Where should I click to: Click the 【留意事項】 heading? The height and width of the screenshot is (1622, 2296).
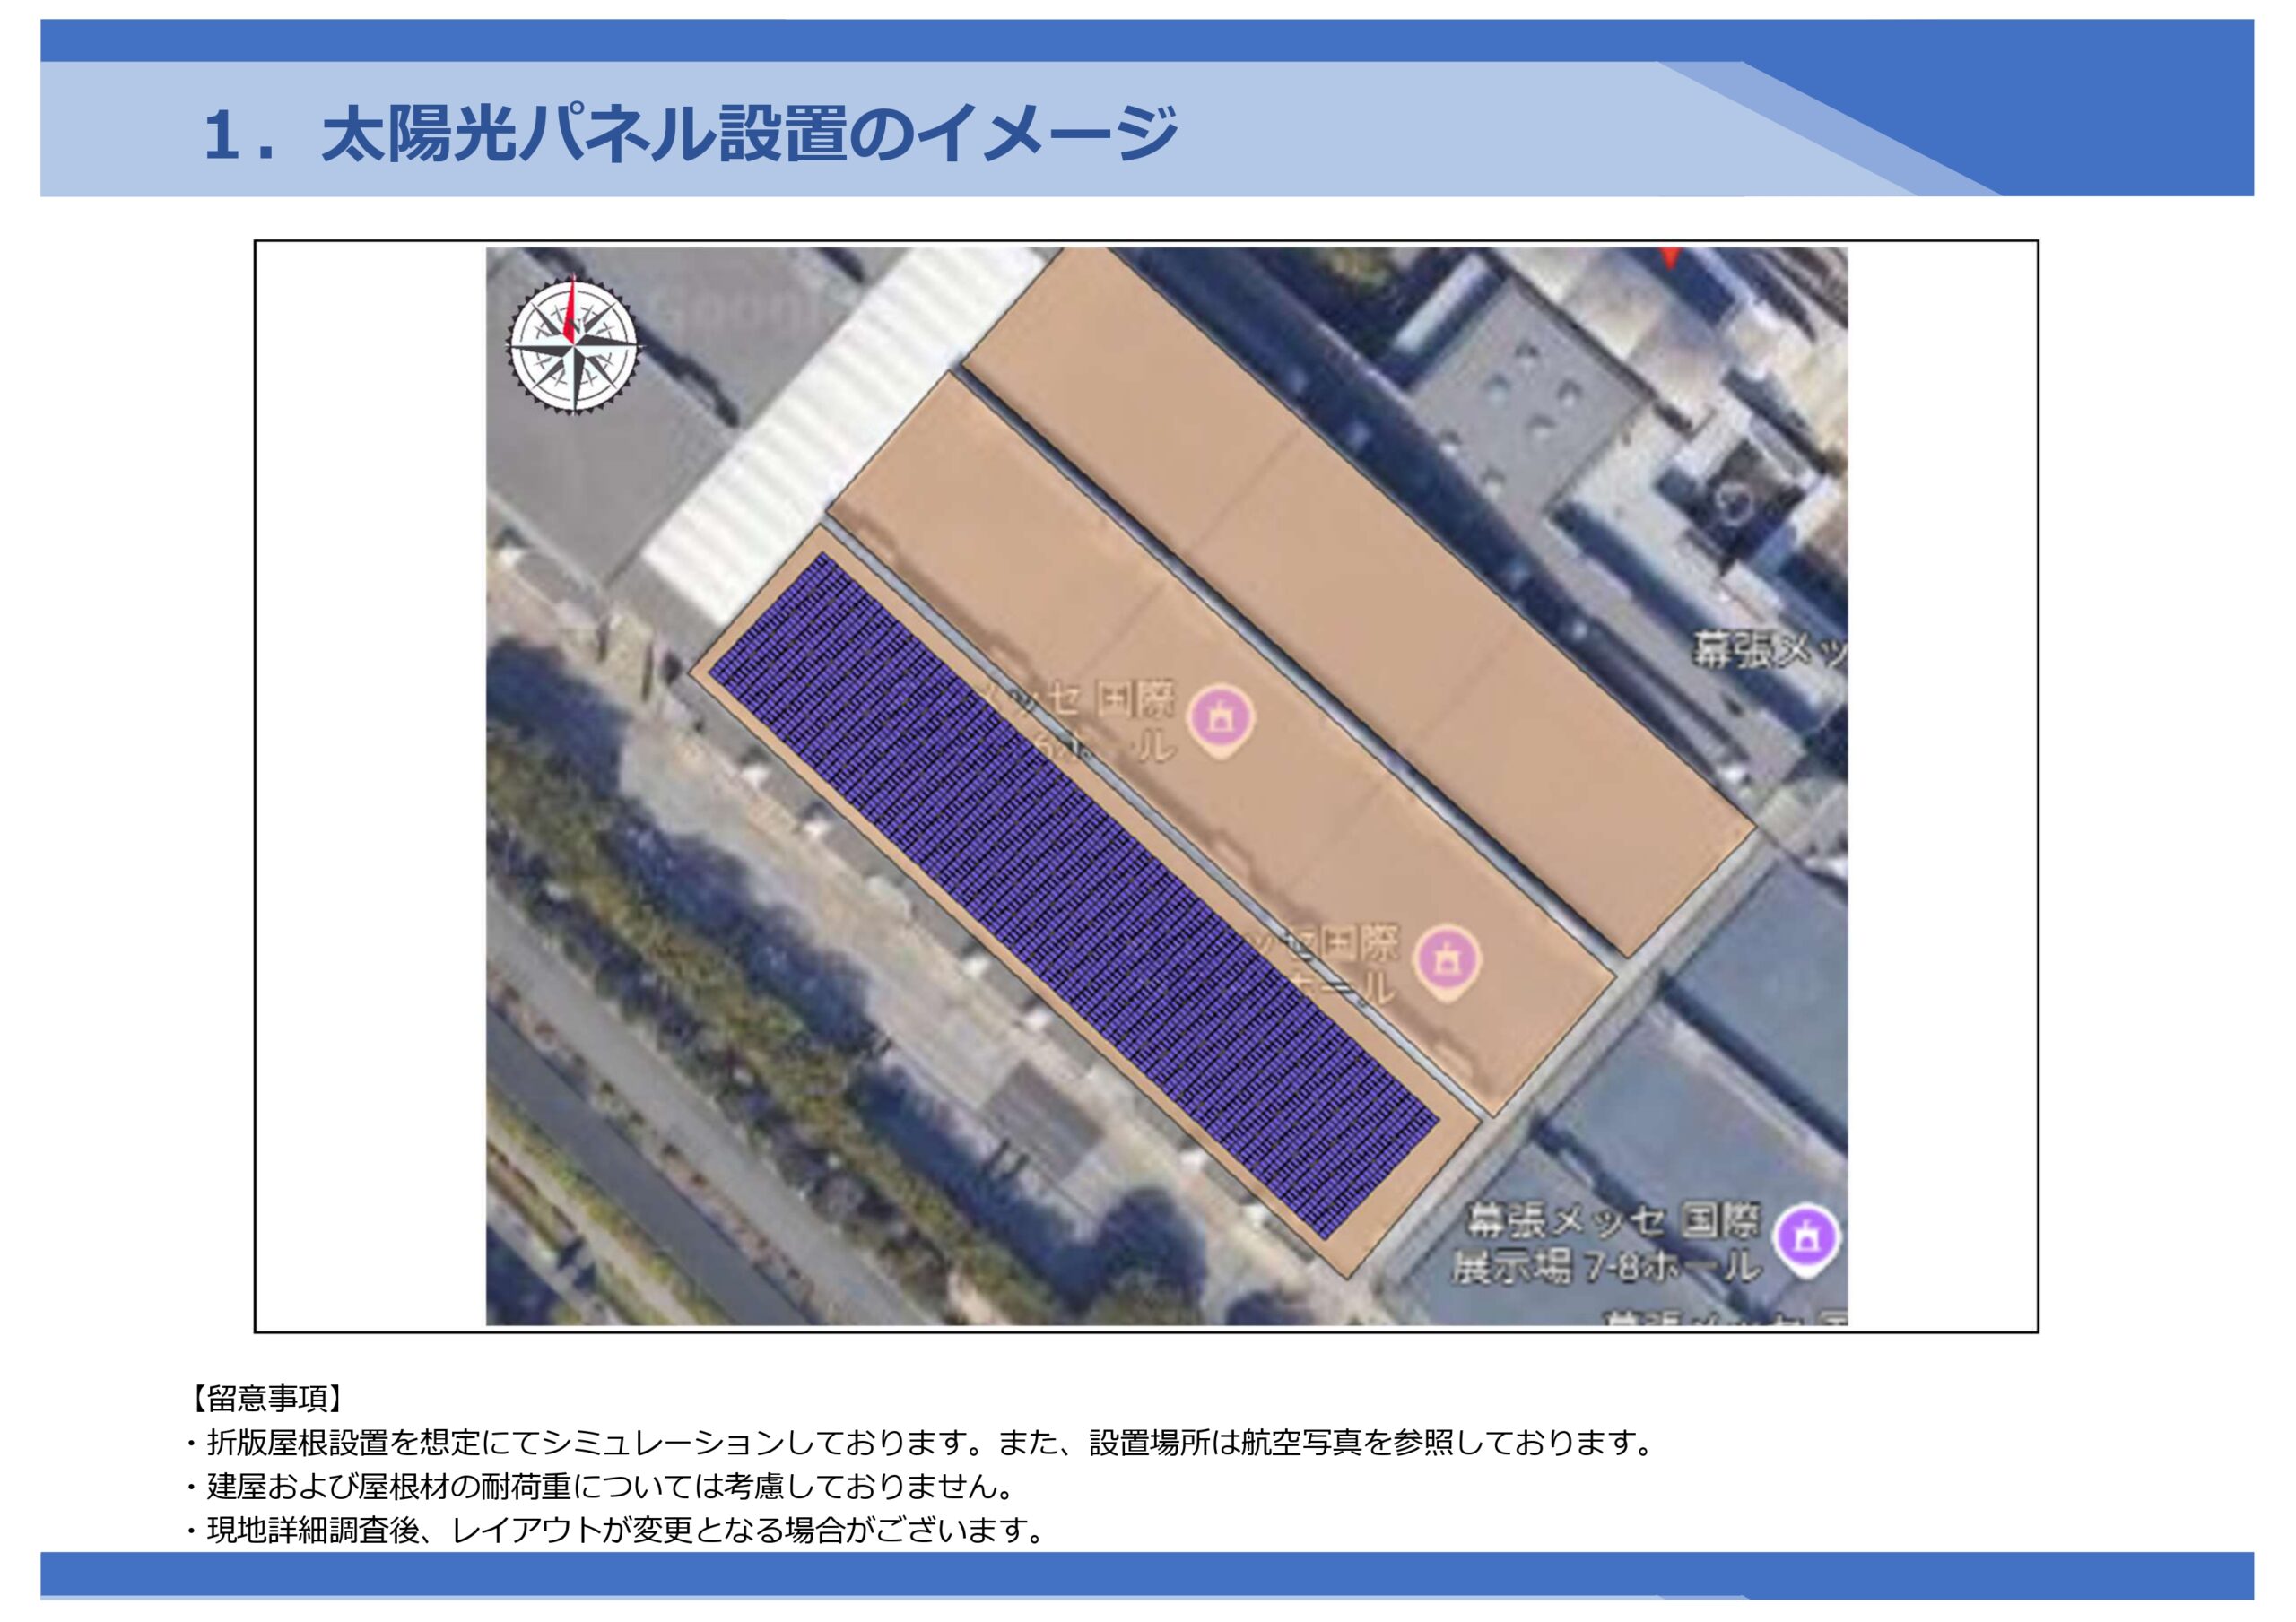tap(266, 1397)
